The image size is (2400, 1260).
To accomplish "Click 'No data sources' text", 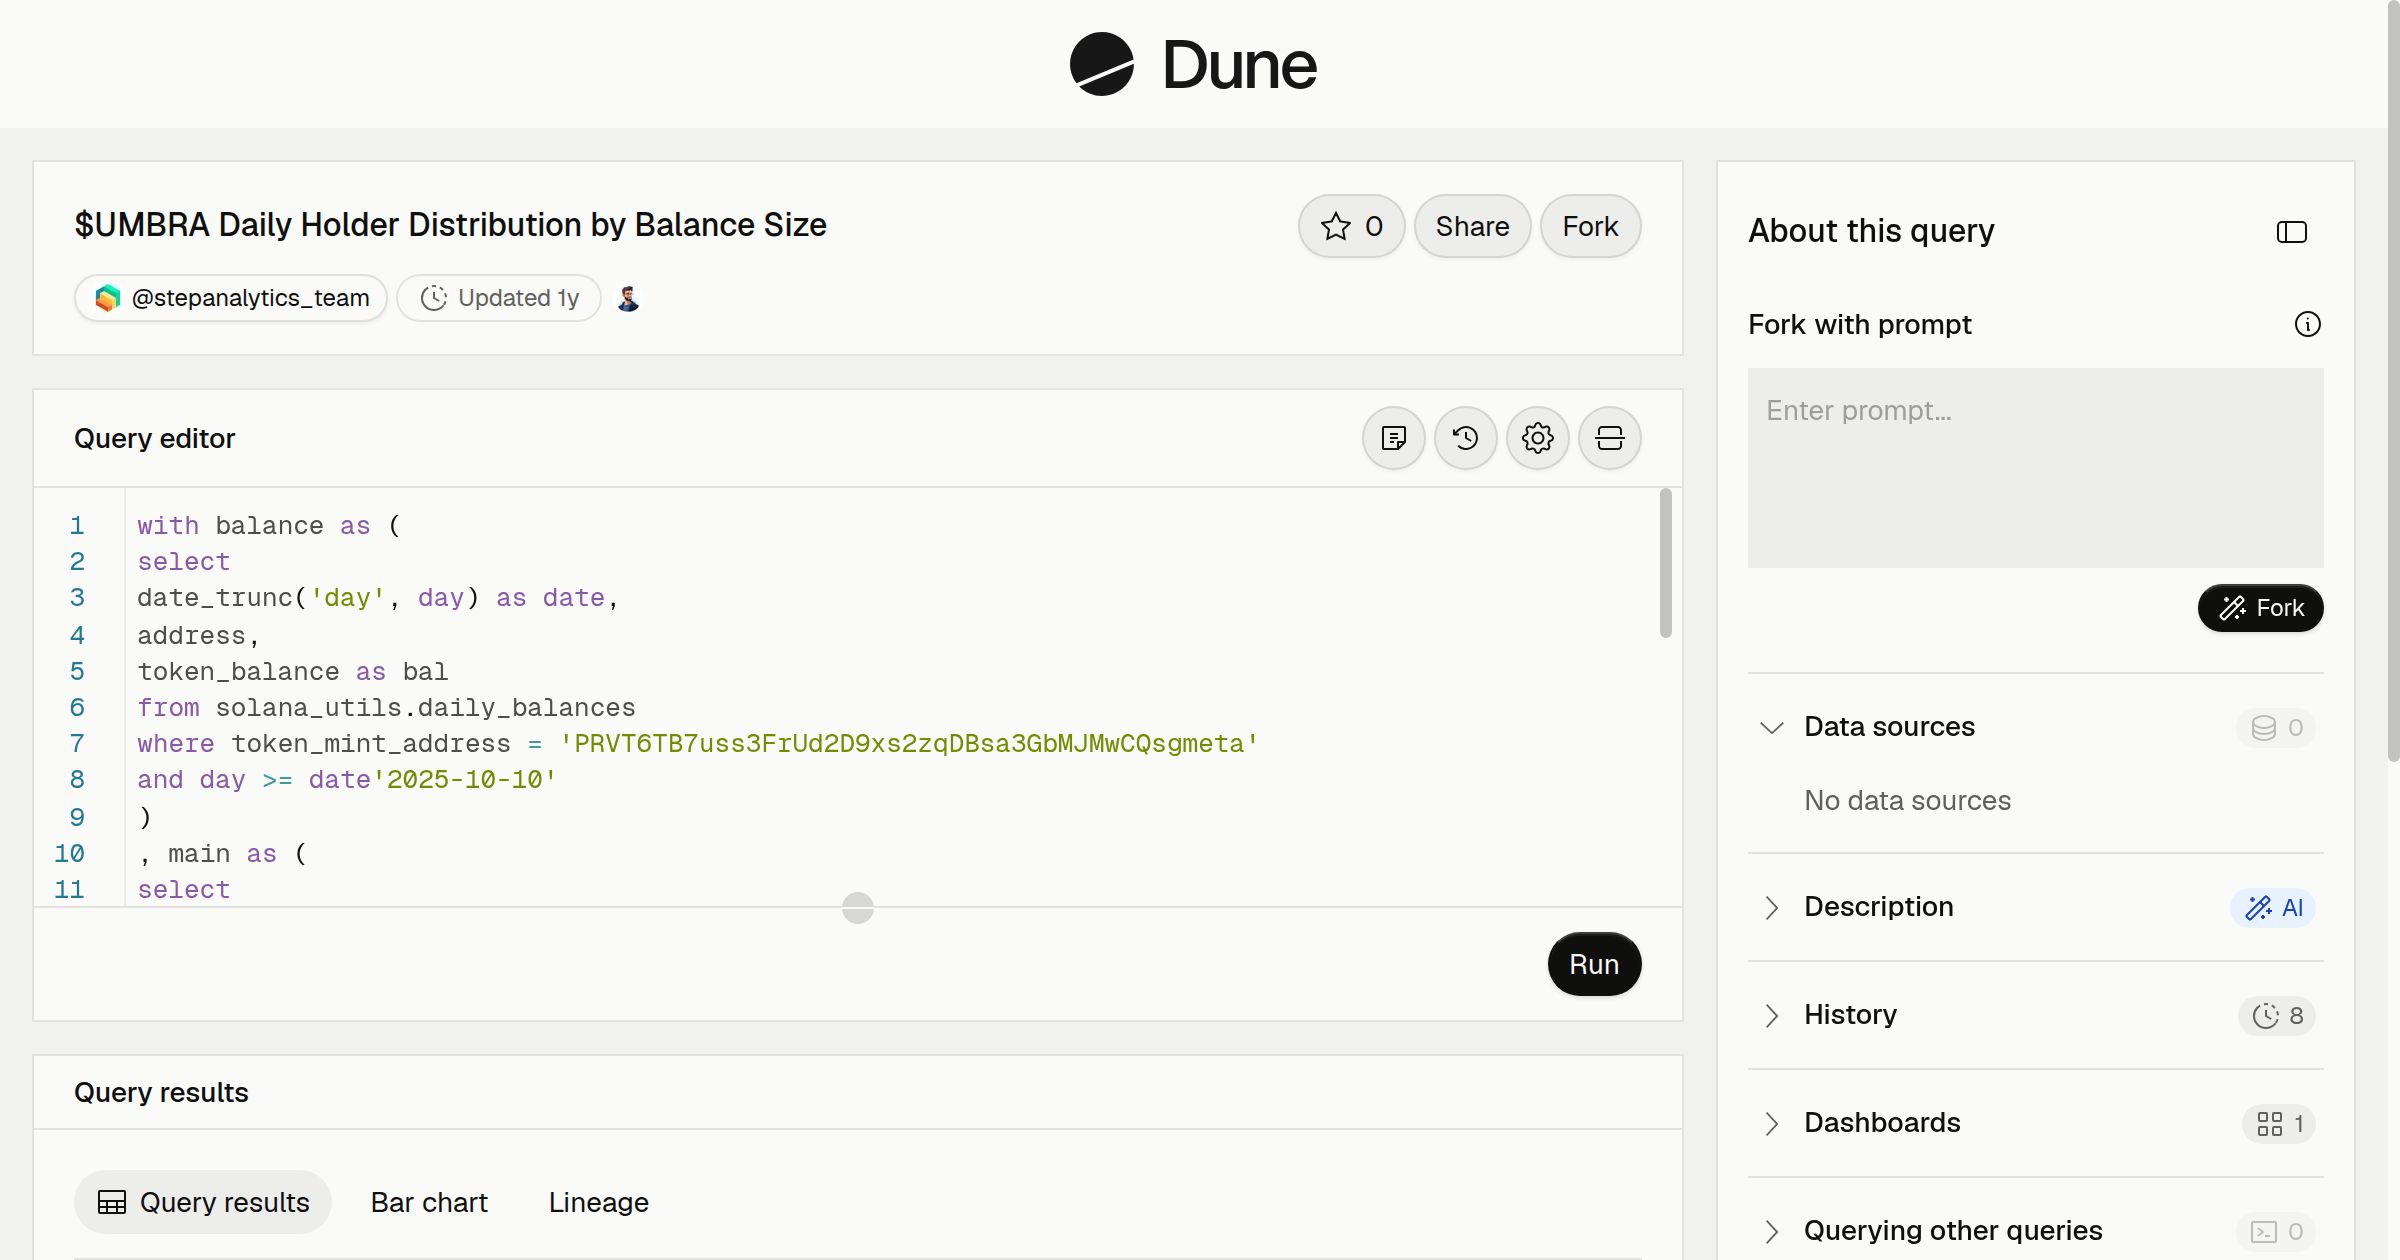I will click(1907, 801).
